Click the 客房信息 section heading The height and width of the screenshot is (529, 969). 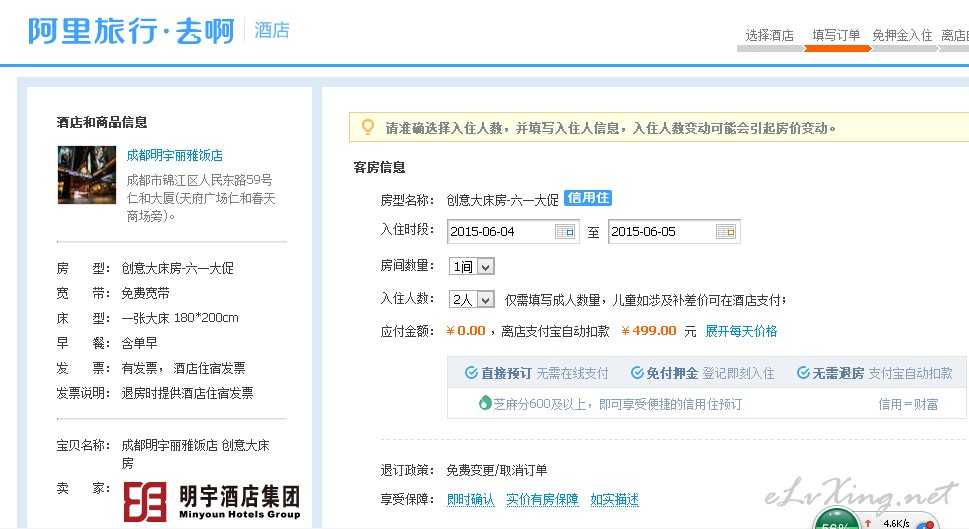379,167
